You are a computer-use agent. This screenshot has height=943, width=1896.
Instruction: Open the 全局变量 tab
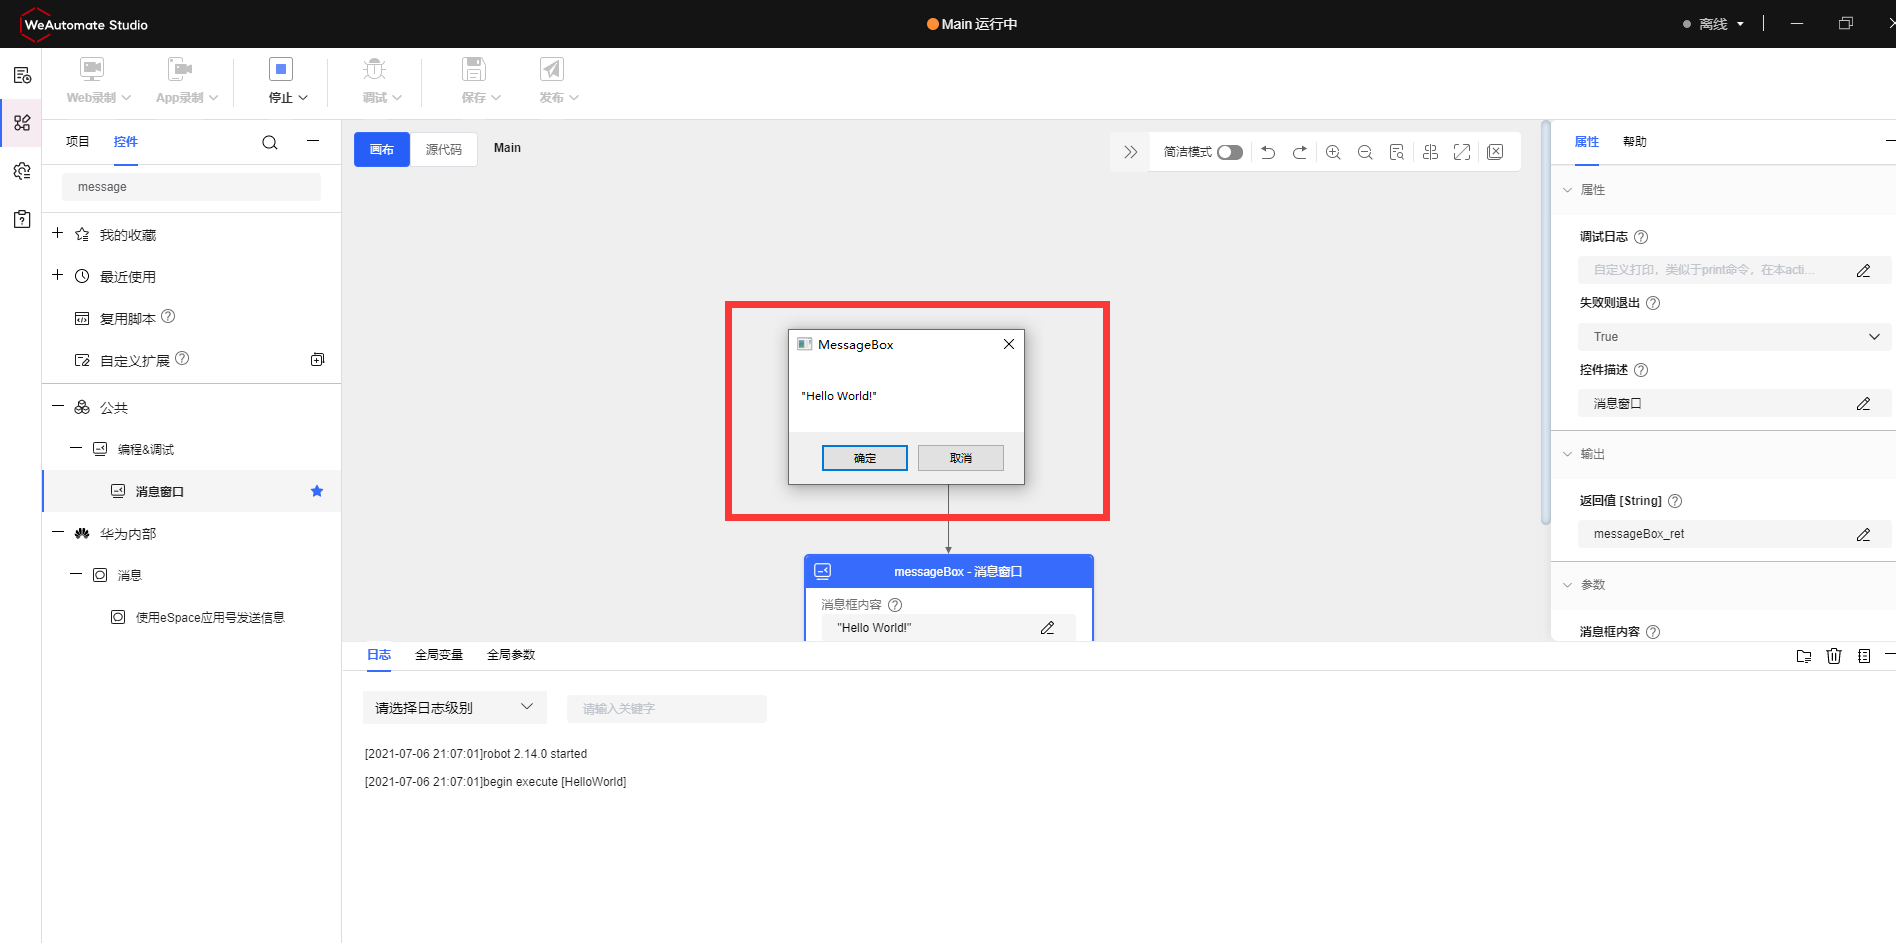coord(439,655)
